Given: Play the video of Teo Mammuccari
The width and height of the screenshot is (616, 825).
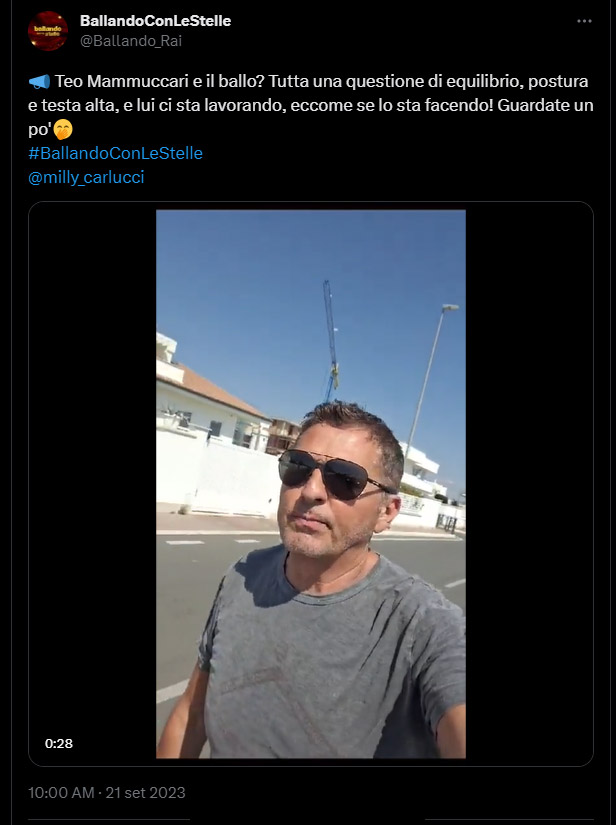Looking at the screenshot, I should [x=310, y=484].
